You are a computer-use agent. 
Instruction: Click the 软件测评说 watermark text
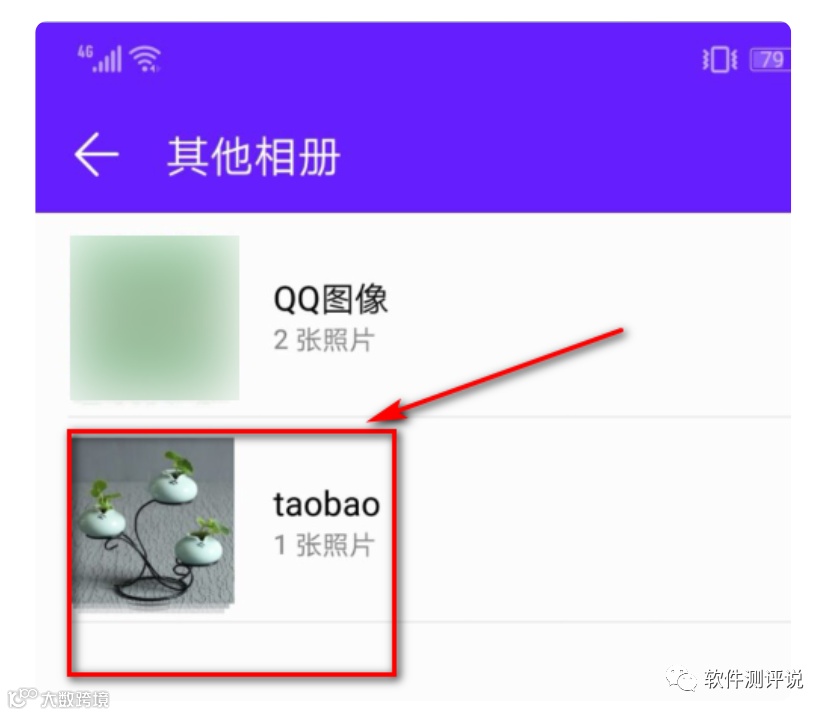753,679
